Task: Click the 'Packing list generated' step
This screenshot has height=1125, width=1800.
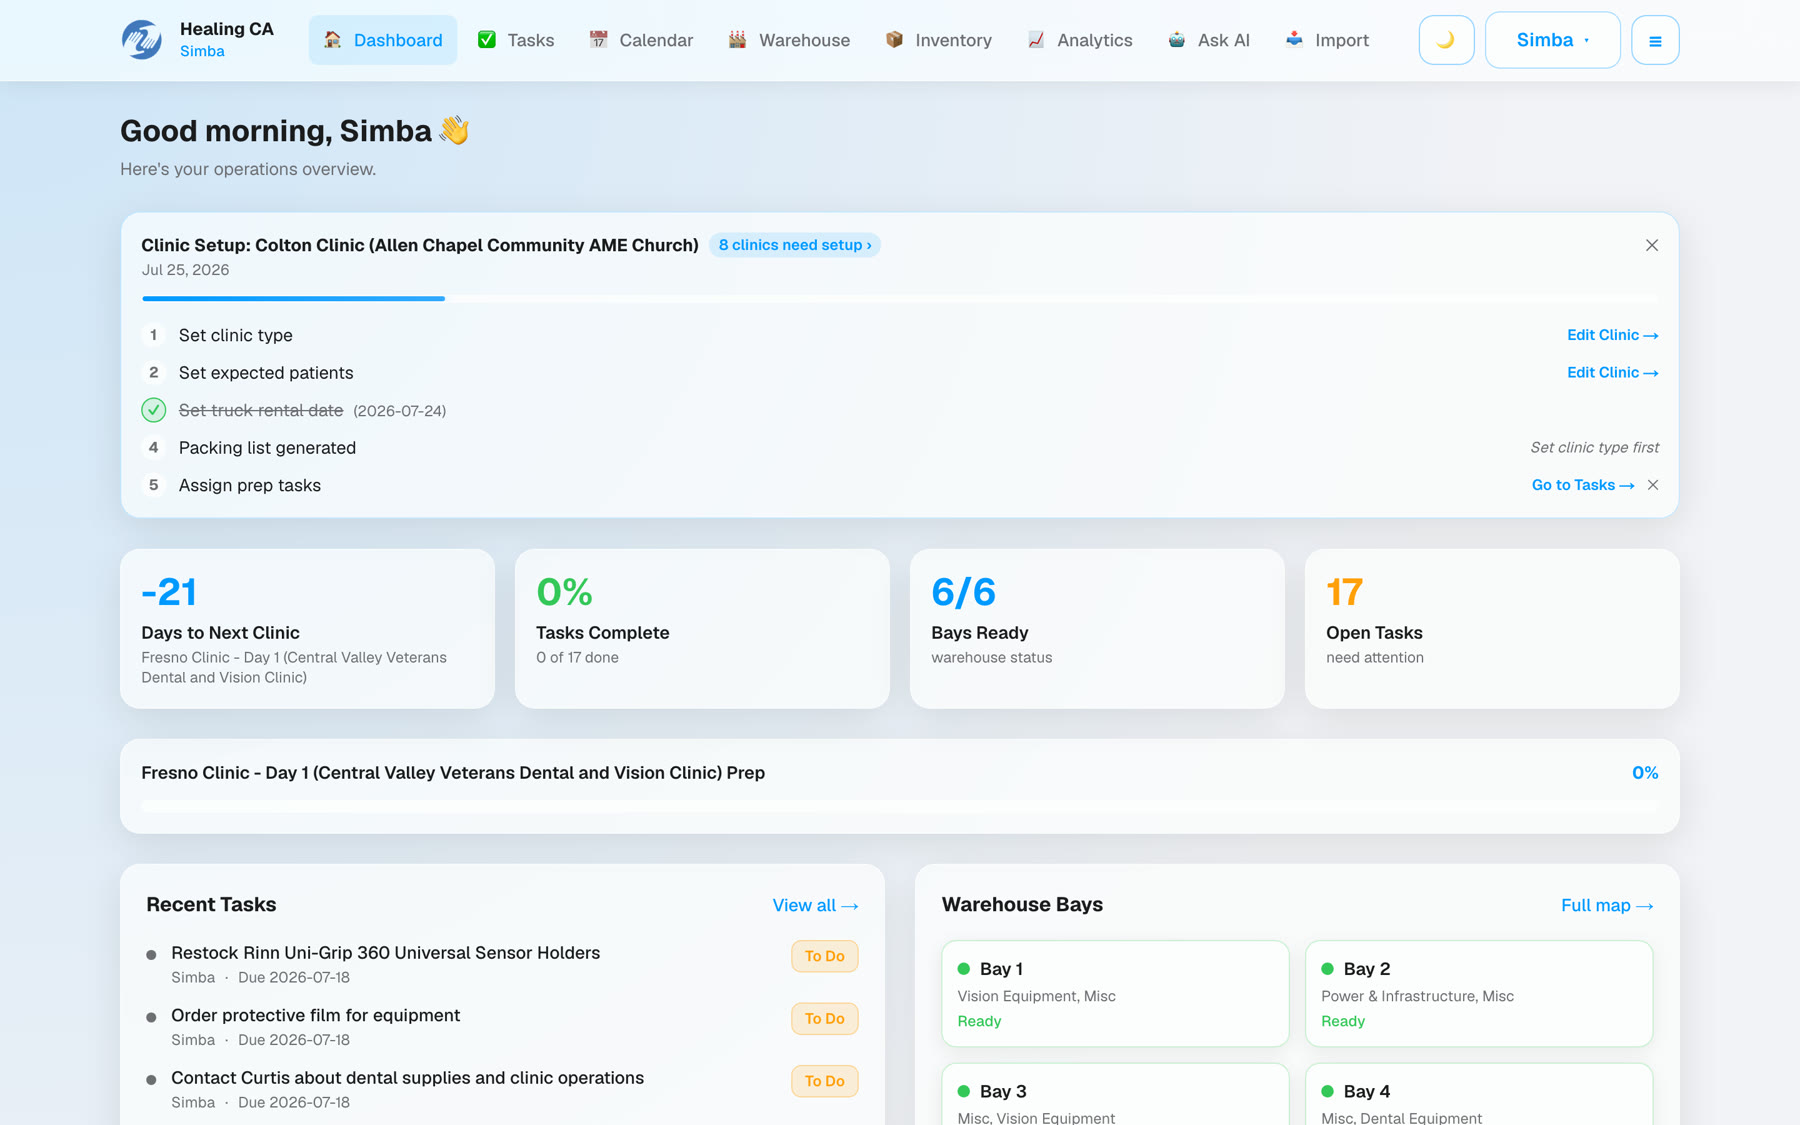Action: click(x=267, y=447)
